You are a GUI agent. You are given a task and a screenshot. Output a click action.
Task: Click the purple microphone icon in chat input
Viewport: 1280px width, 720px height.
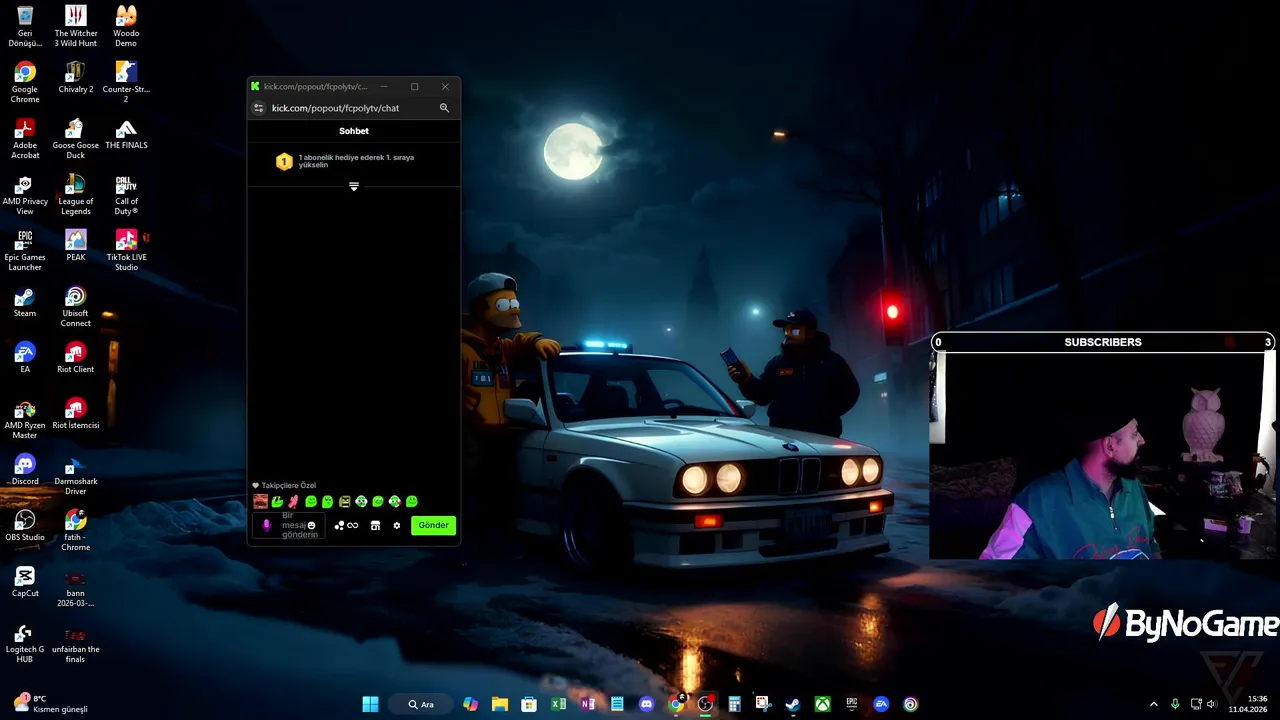[x=266, y=525]
